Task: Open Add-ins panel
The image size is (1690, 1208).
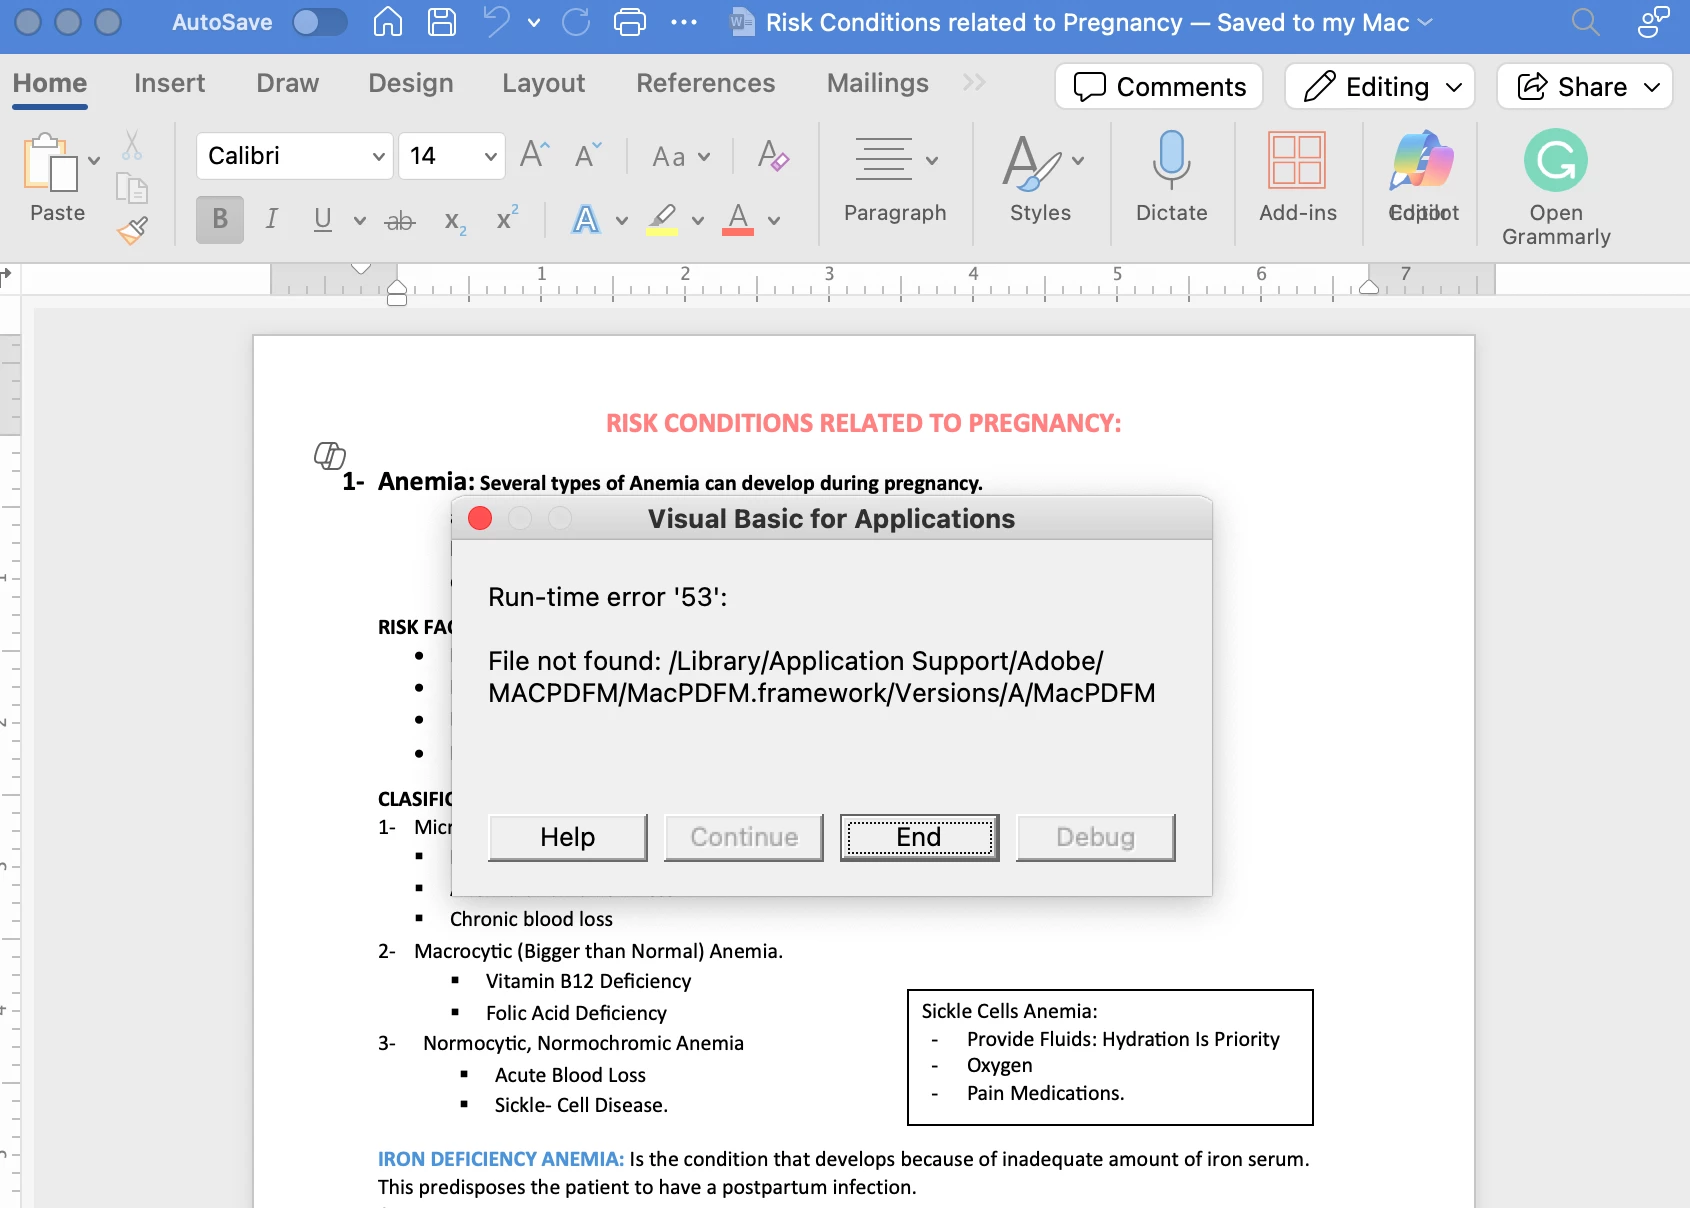Action: pos(1297,178)
